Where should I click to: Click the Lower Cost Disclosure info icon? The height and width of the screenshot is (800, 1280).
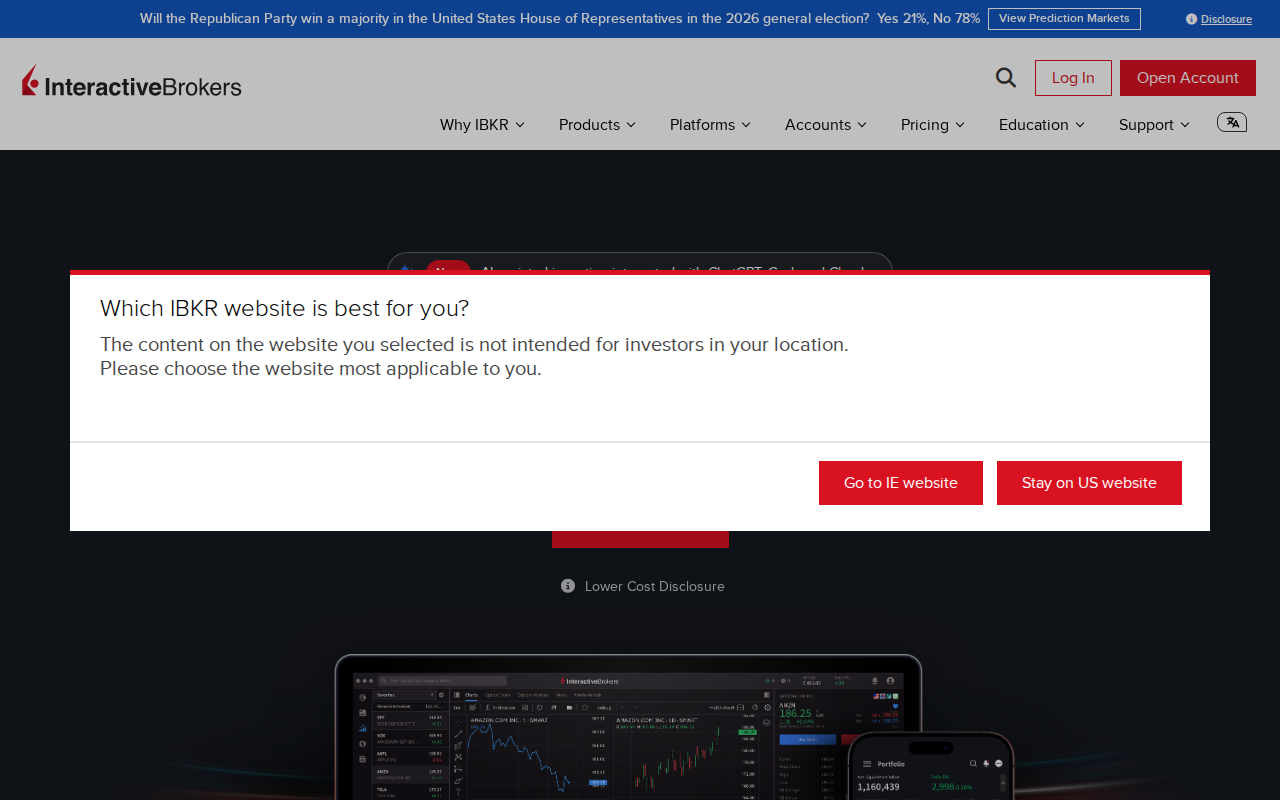568,586
